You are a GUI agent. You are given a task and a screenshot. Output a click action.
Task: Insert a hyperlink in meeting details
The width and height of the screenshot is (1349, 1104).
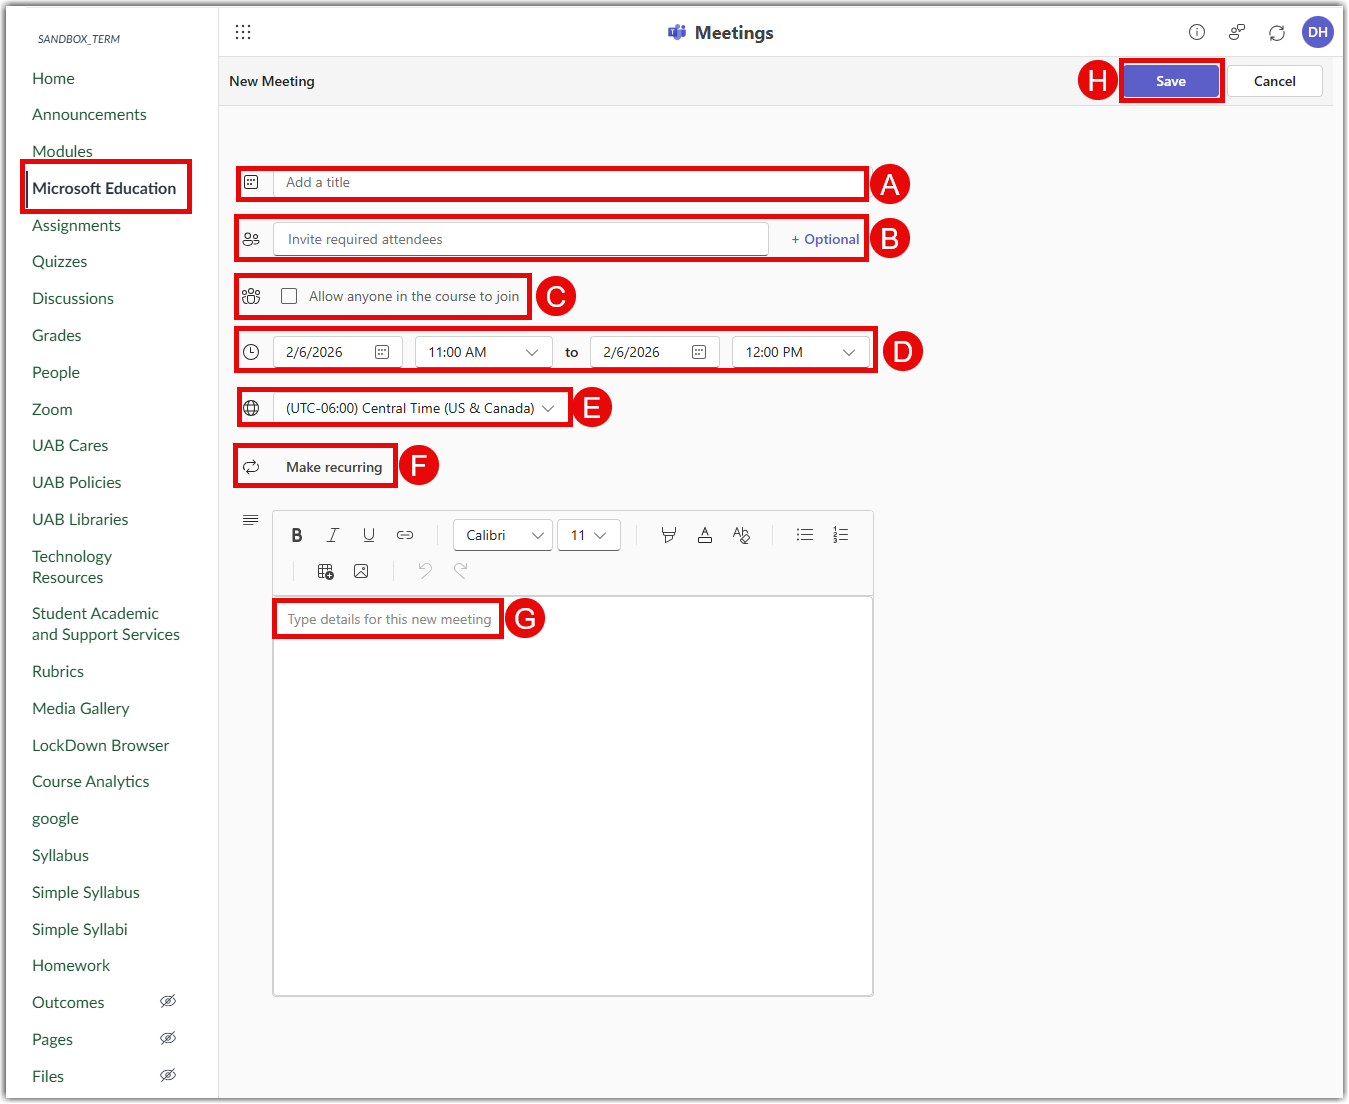405,535
